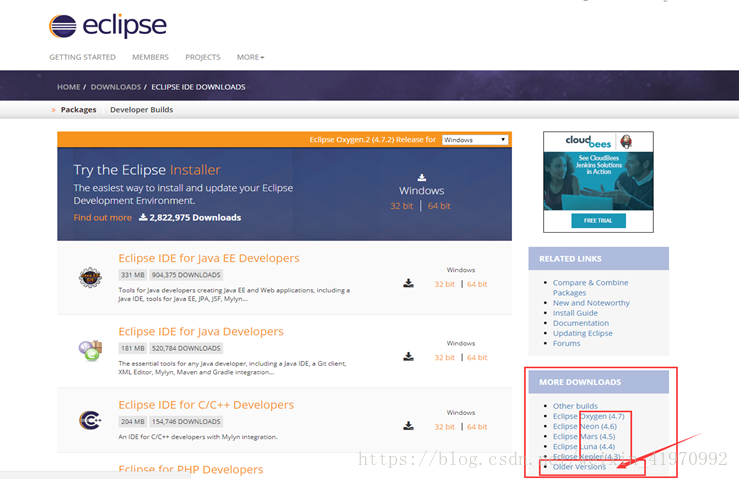
Task: Open Other builds link
Action: click(575, 406)
